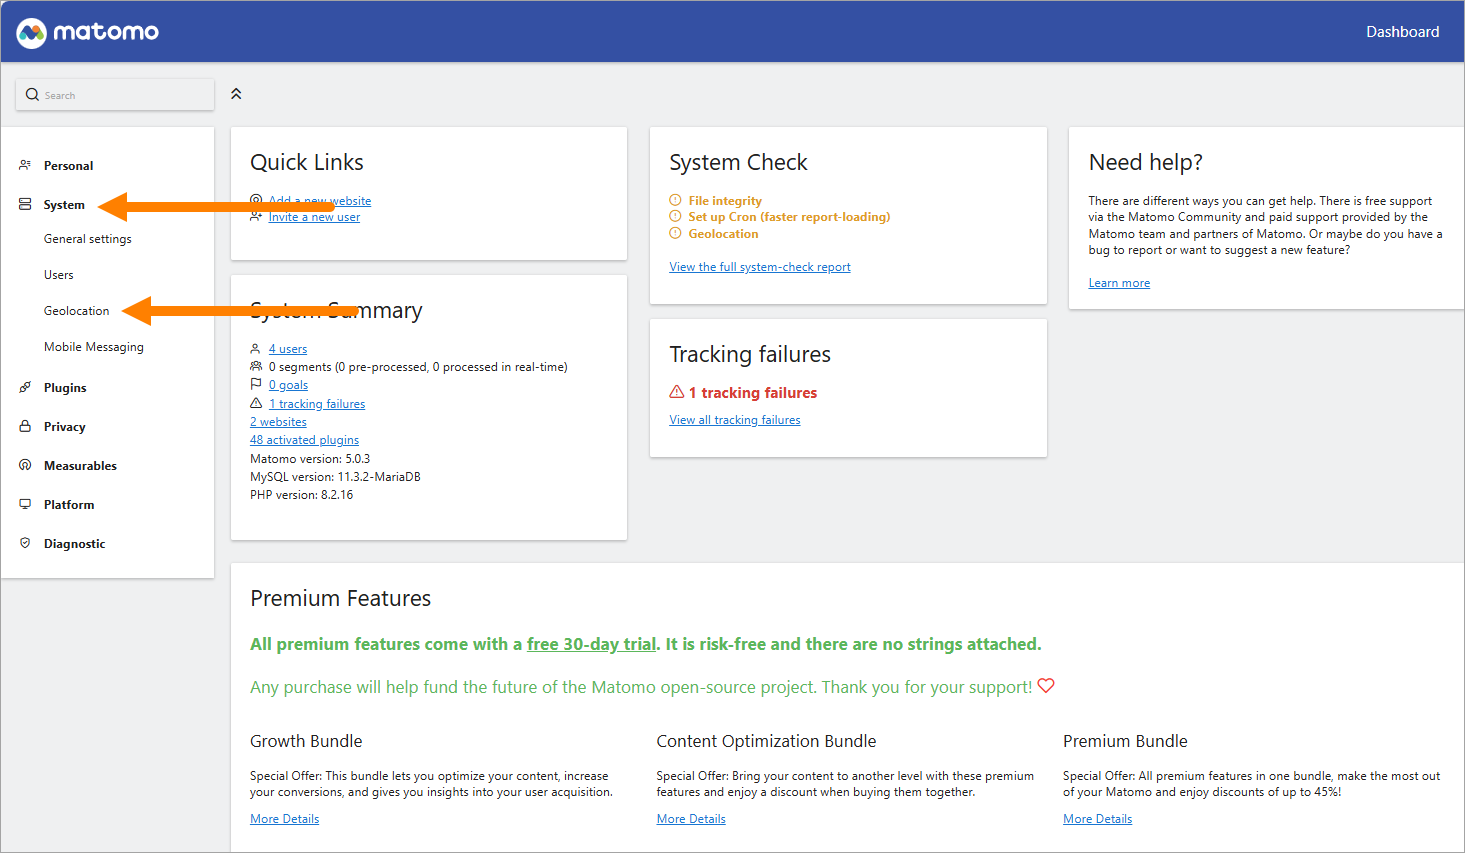Click the Personal menu icon

[x=25, y=165]
